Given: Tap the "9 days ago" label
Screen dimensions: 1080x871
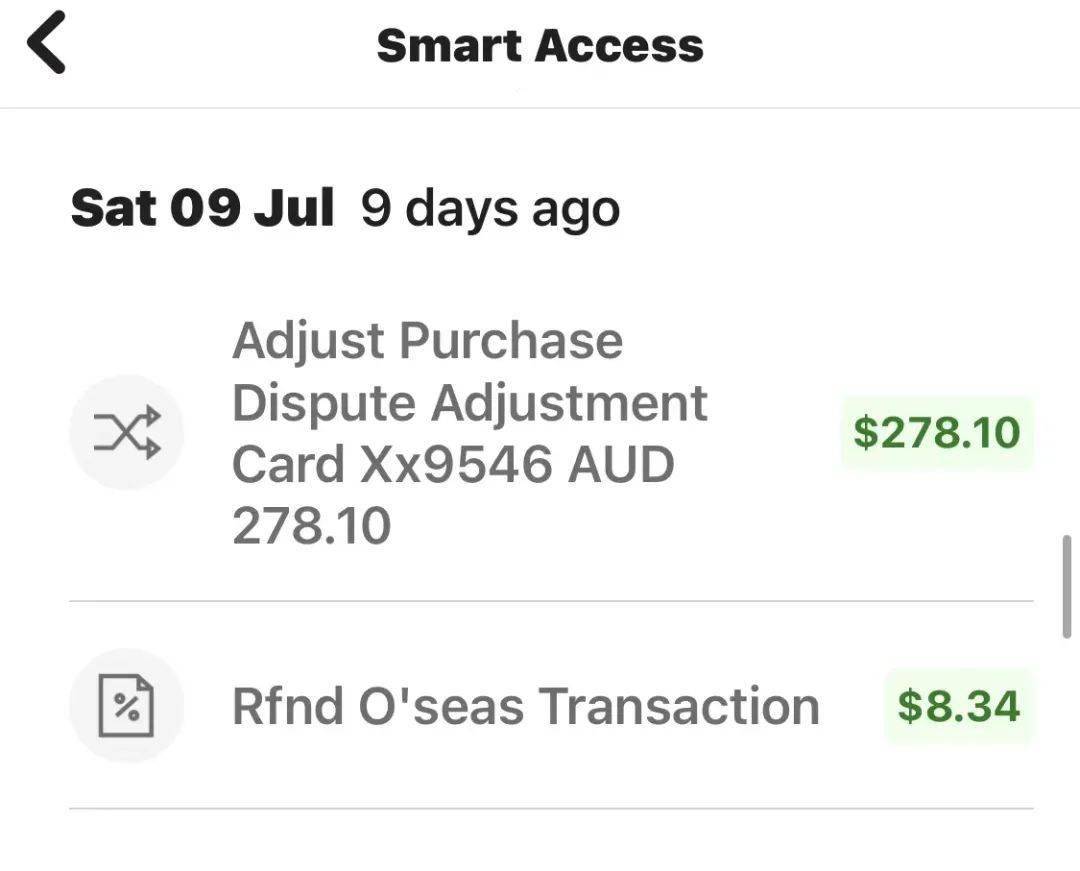Looking at the screenshot, I should (x=490, y=209).
